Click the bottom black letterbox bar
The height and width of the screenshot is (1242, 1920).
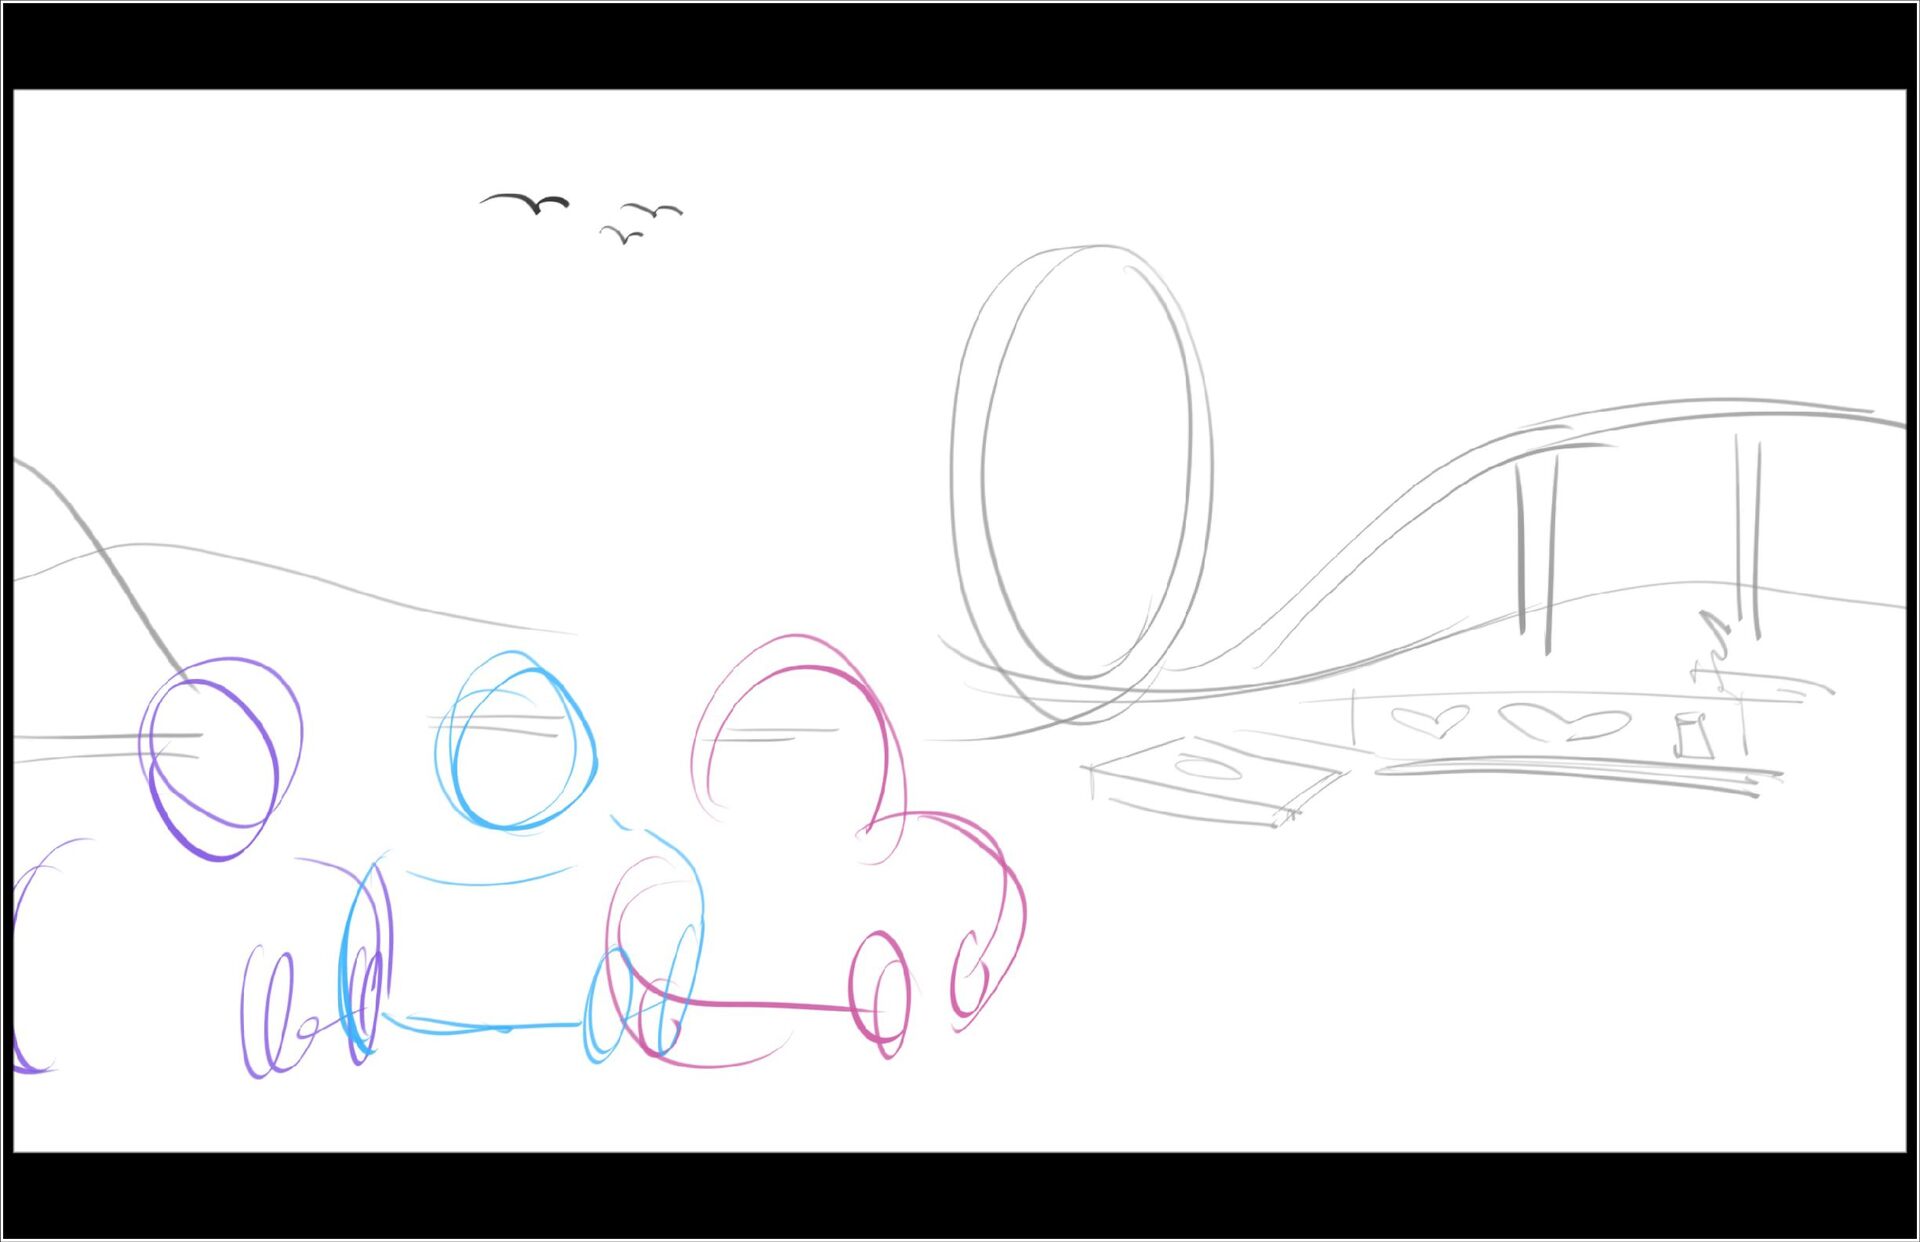click(x=960, y=1195)
